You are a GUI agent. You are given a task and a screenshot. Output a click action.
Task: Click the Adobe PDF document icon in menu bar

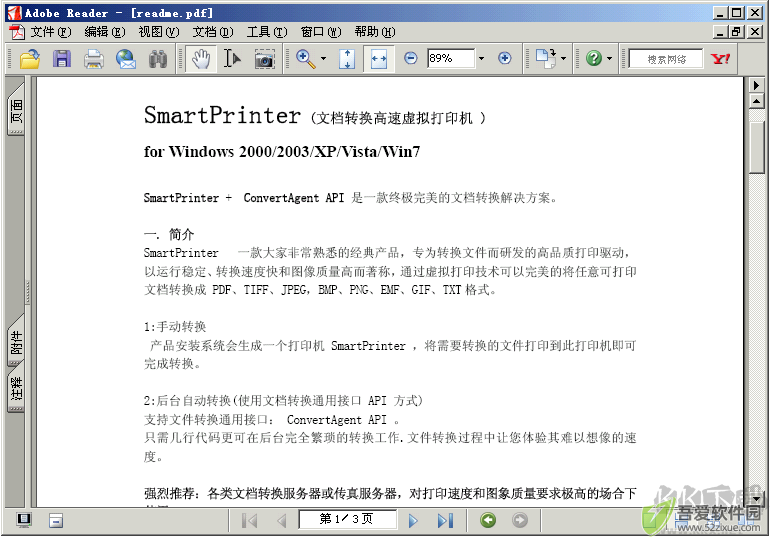click(x=17, y=32)
